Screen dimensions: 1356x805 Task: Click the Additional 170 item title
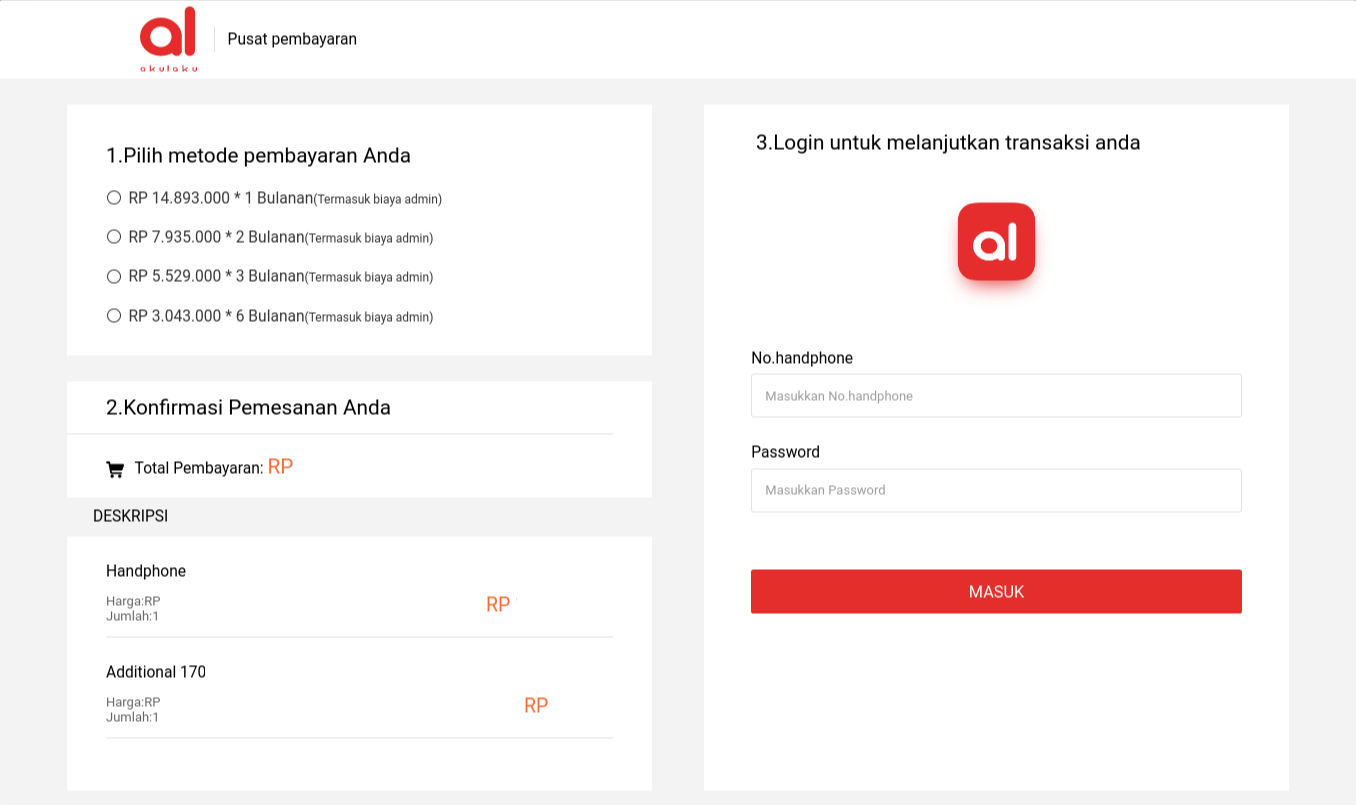click(156, 672)
